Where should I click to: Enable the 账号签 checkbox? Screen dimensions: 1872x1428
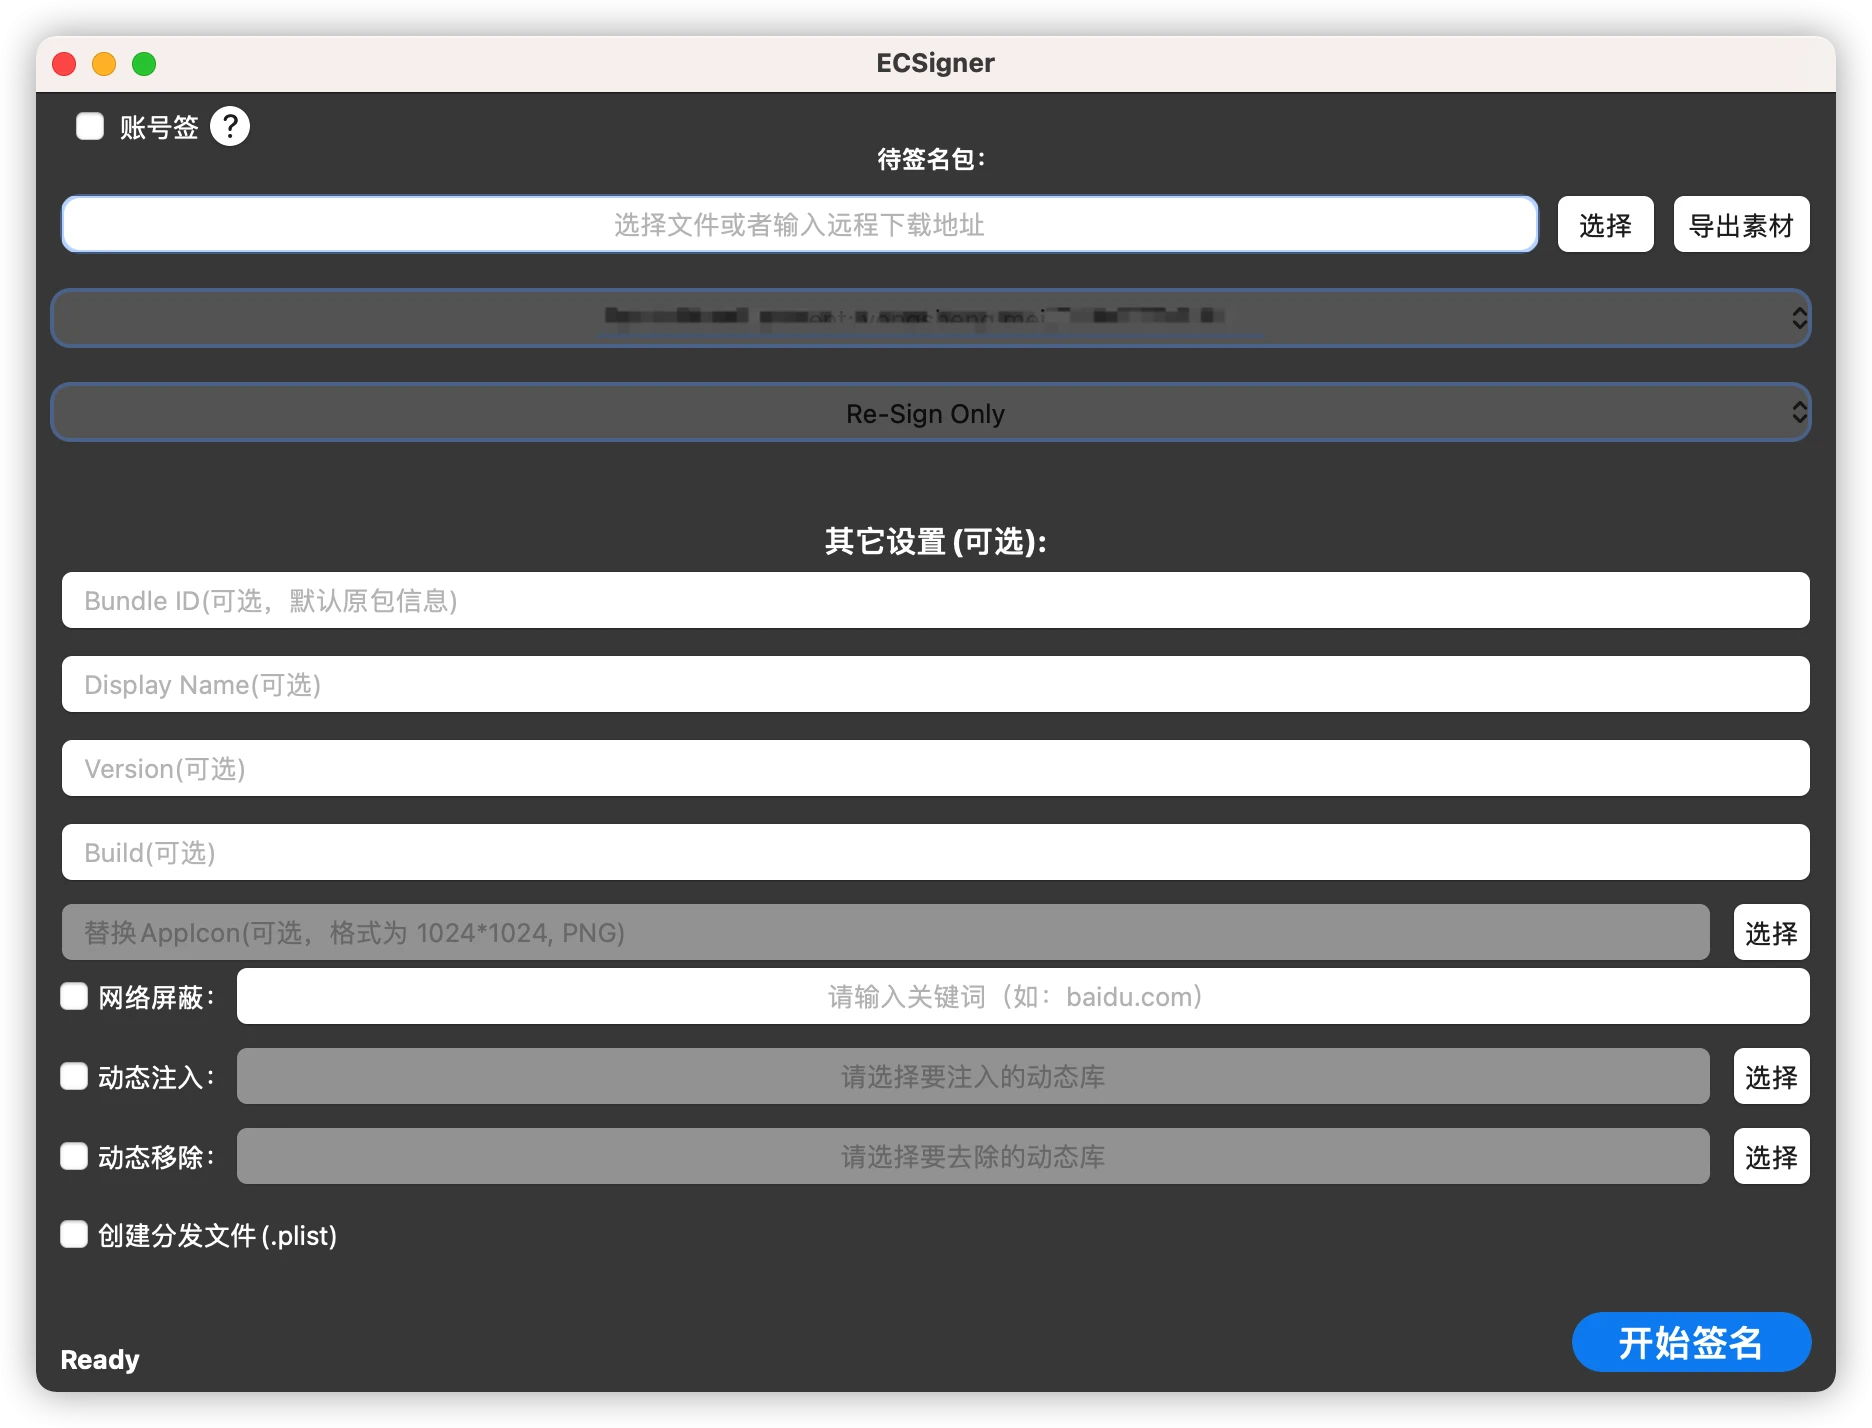90,126
